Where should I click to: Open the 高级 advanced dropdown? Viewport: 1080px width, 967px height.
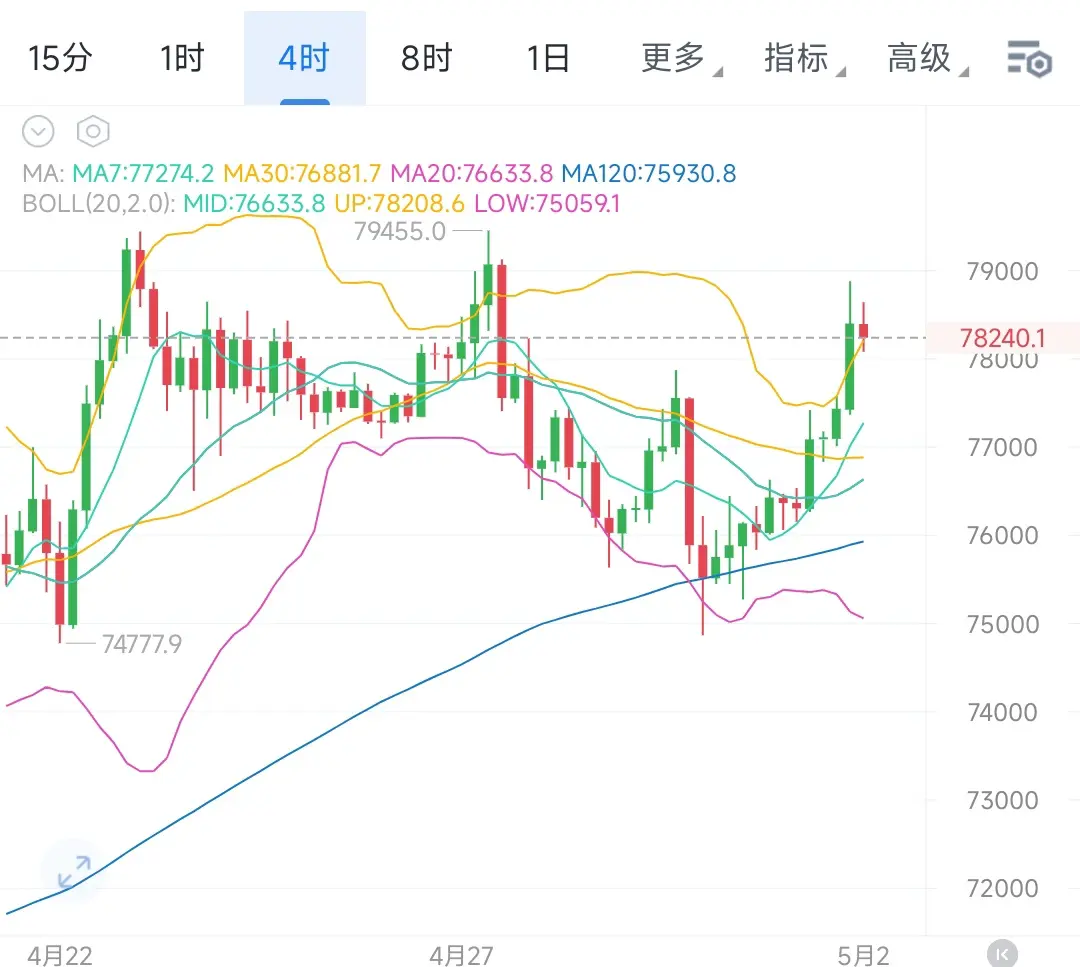[926, 58]
